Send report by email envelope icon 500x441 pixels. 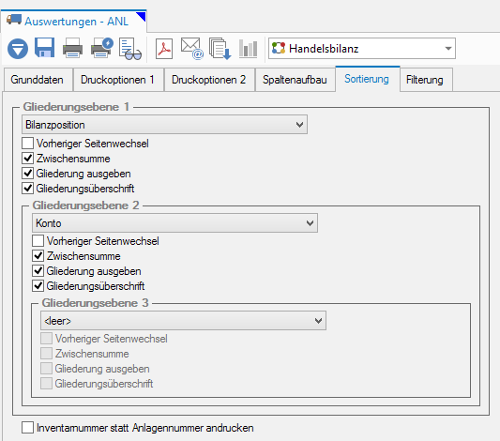192,49
